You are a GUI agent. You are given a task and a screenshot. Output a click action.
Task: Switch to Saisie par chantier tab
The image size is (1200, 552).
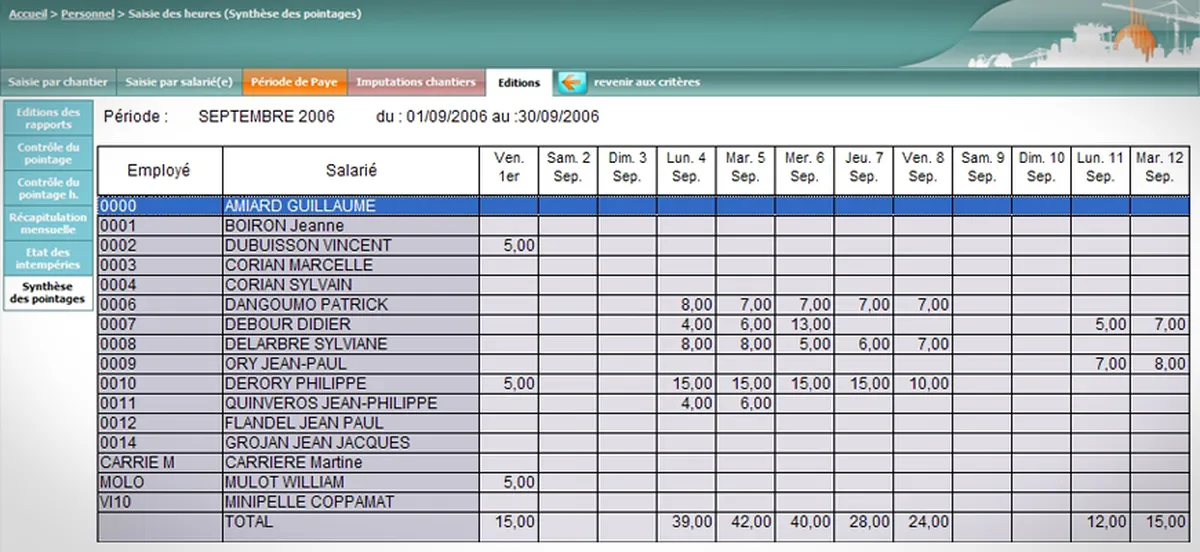(58, 82)
